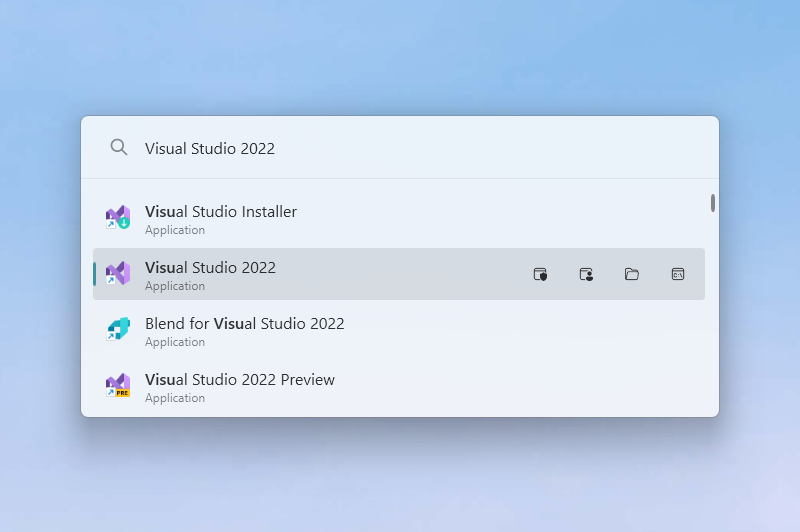Launch Visual Studio Installer from results

point(220,212)
